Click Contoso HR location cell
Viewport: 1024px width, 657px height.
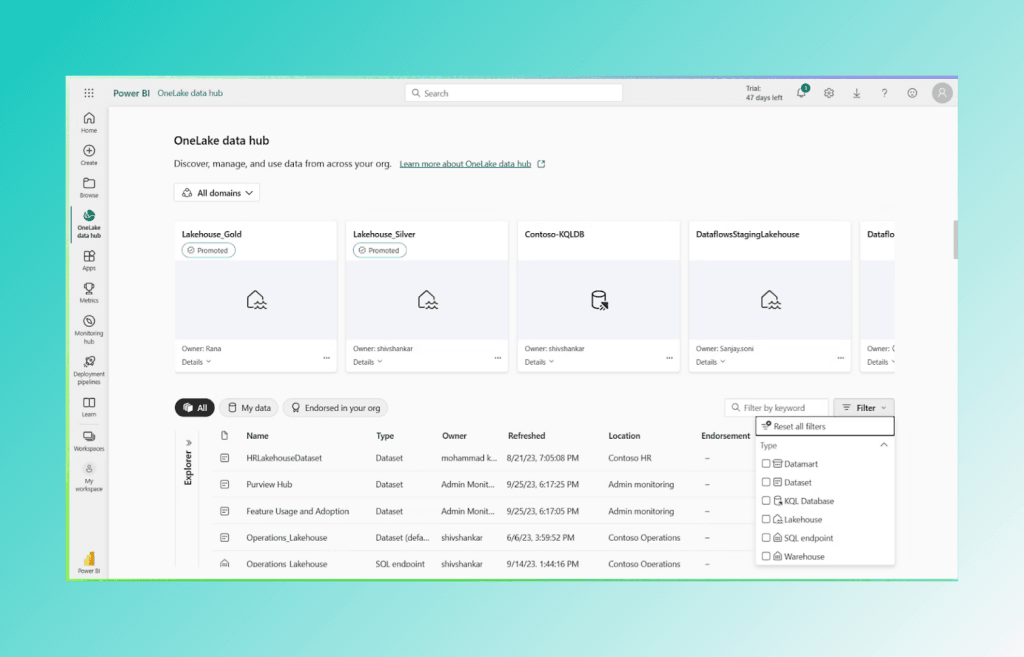coord(630,458)
